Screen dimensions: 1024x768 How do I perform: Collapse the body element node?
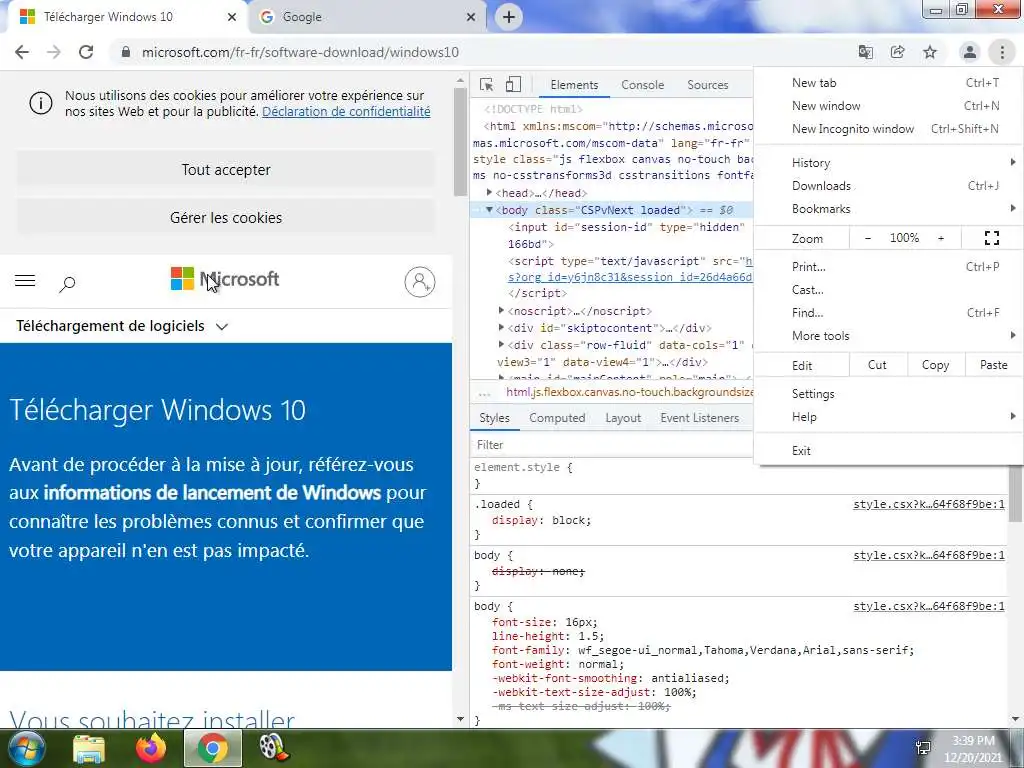pyautogui.click(x=489, y=210)
